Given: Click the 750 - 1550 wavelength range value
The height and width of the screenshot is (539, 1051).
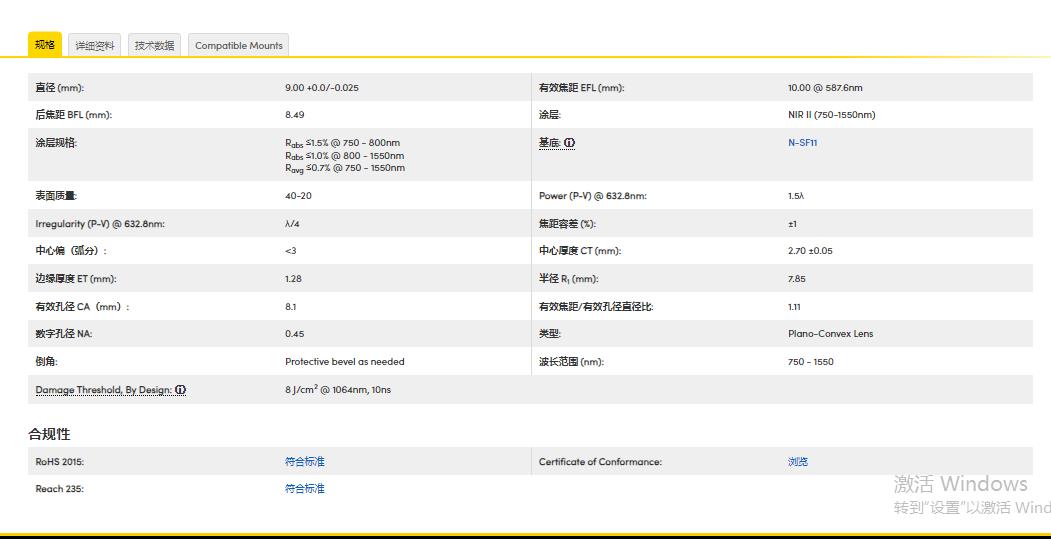Looking at the screenshot, I should [810, 362].
